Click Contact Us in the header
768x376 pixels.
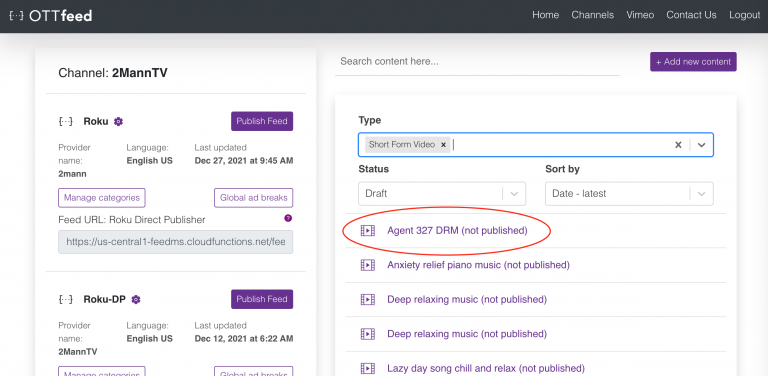691,15
